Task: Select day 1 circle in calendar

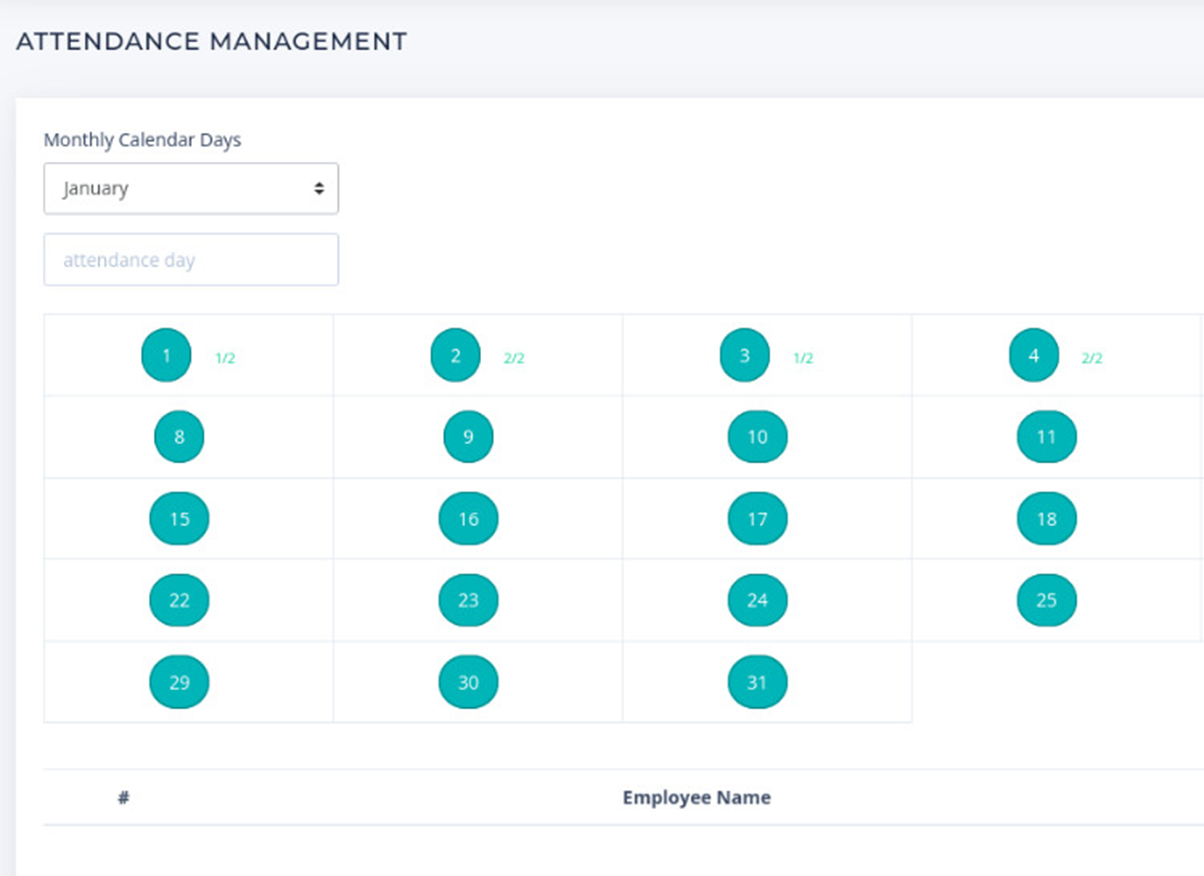Action: click(166, 355)
